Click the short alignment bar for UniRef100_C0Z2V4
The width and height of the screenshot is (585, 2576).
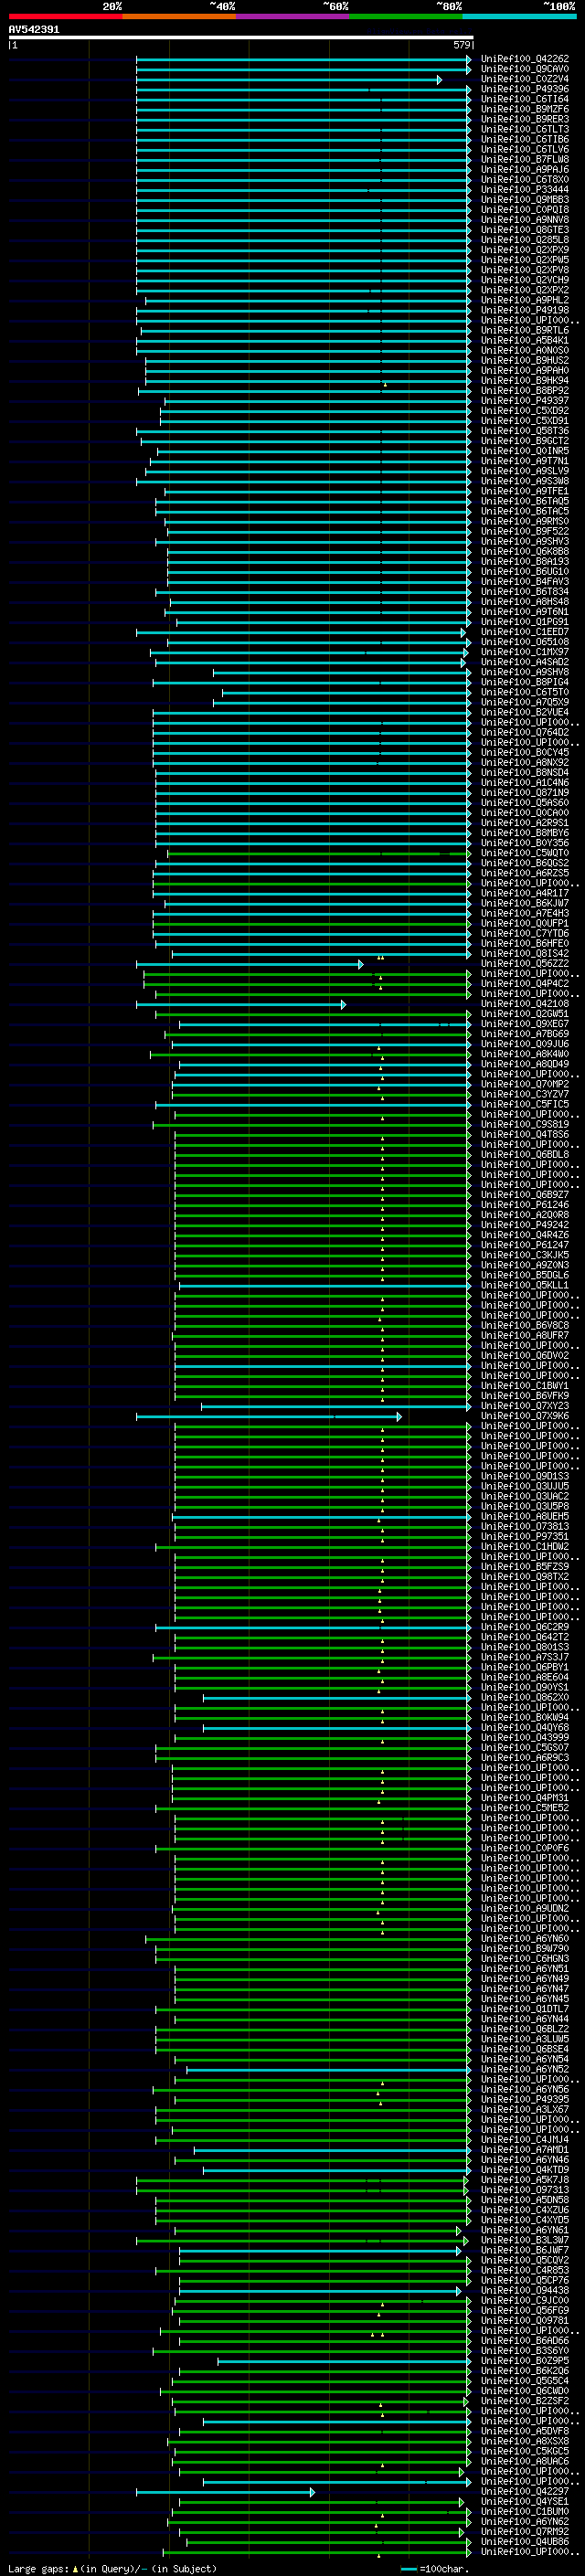point(289,79)
